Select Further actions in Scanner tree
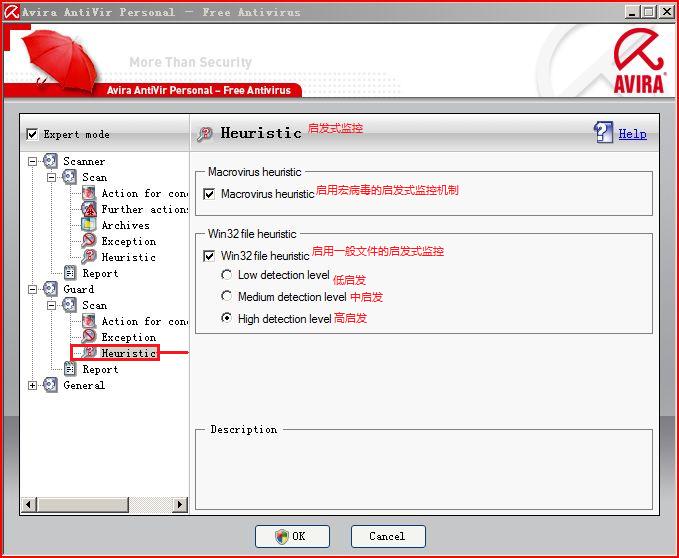Image resolution: width=679 pixels, height=558 pixels. (145, 209)
